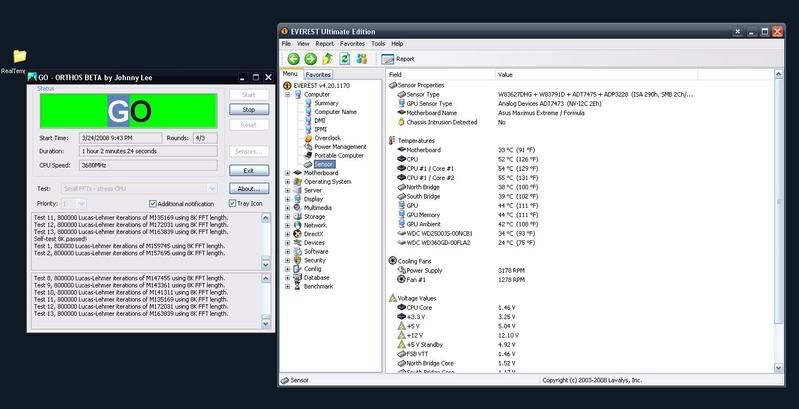Expand the Storage tree node
This screenshot has width=799, height=409.
pyautogui.click(x=287, y=216)
